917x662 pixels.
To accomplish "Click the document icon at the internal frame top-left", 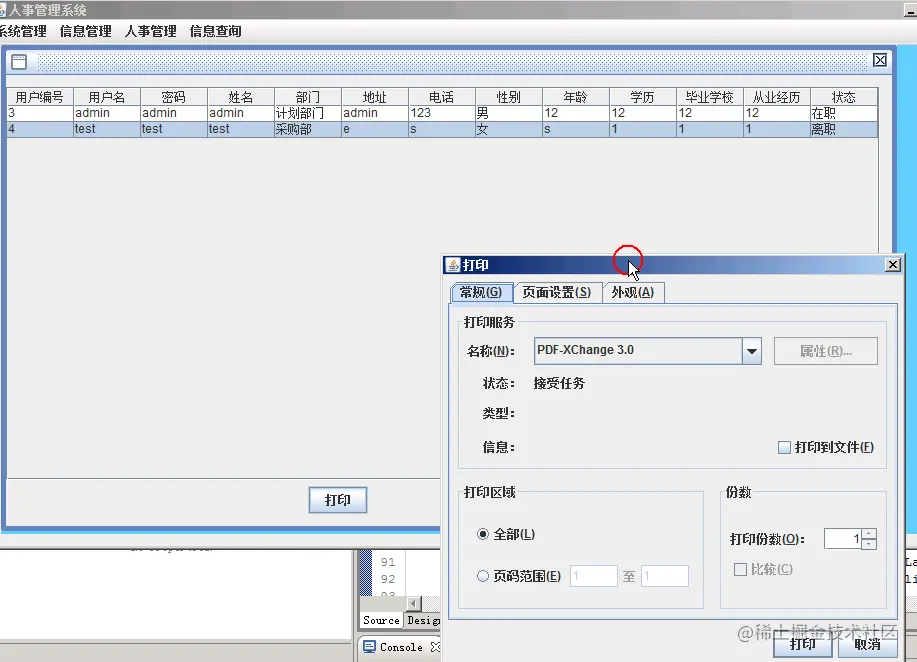I will [17, 61].
